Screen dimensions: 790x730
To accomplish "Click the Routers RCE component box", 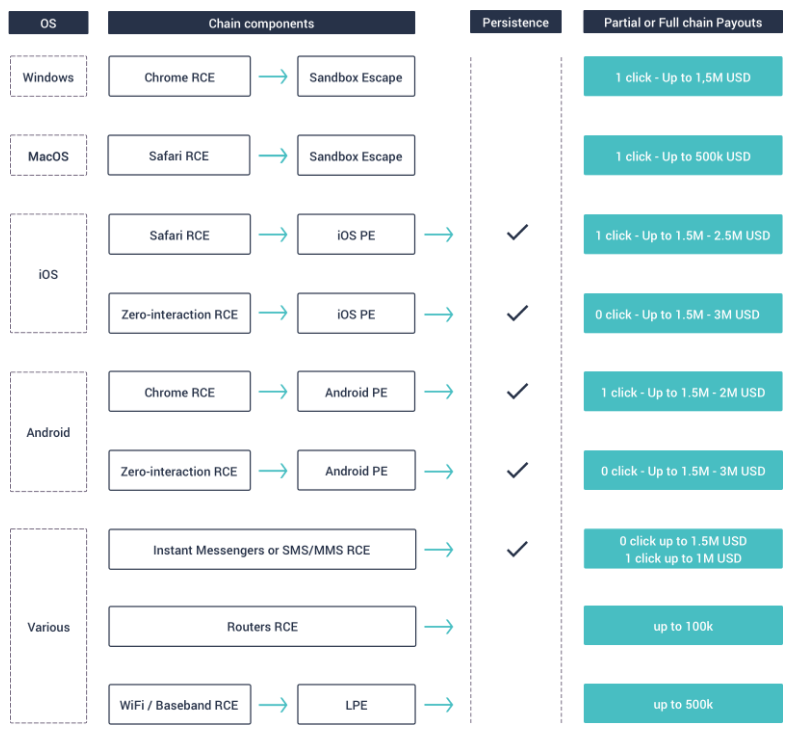I will 262,627.
